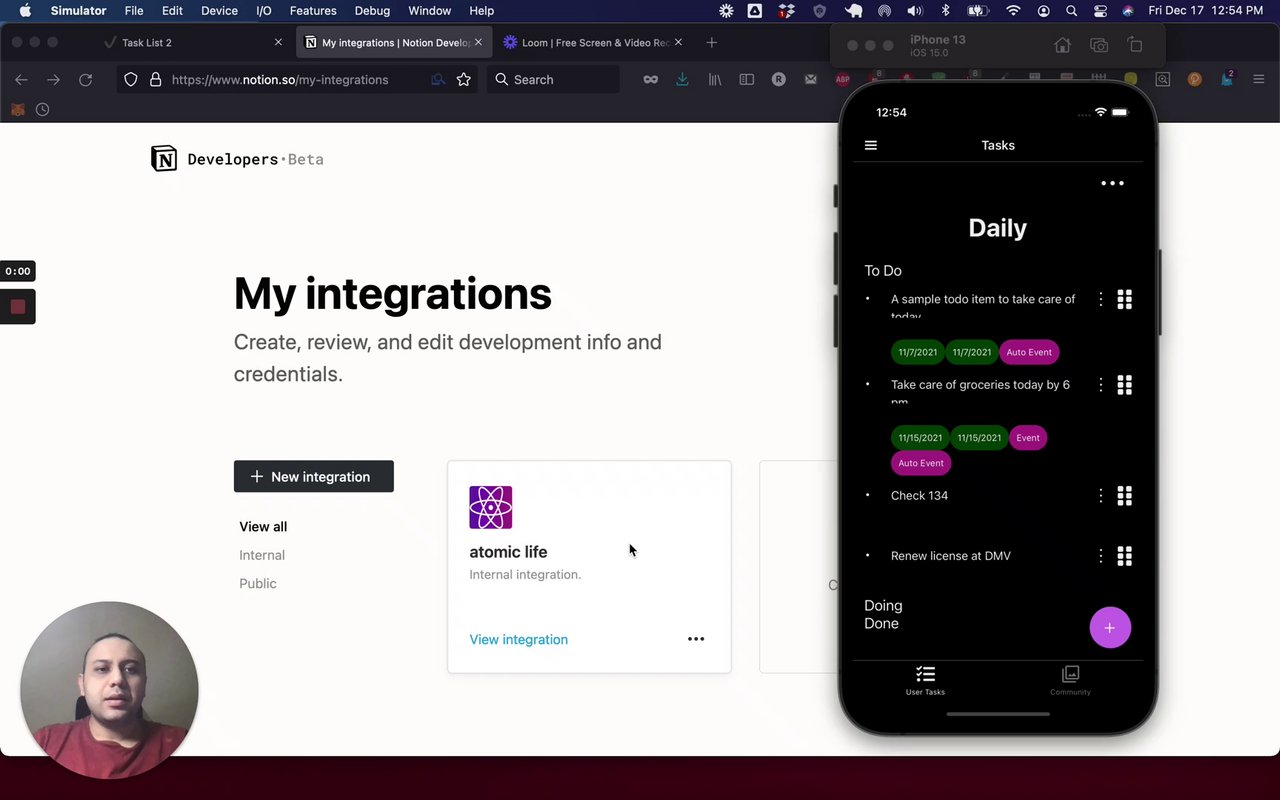This screenshot has width=1280, height=800.
Task: Click the Adblock Plus extension icon
Action: coord(842,80)
